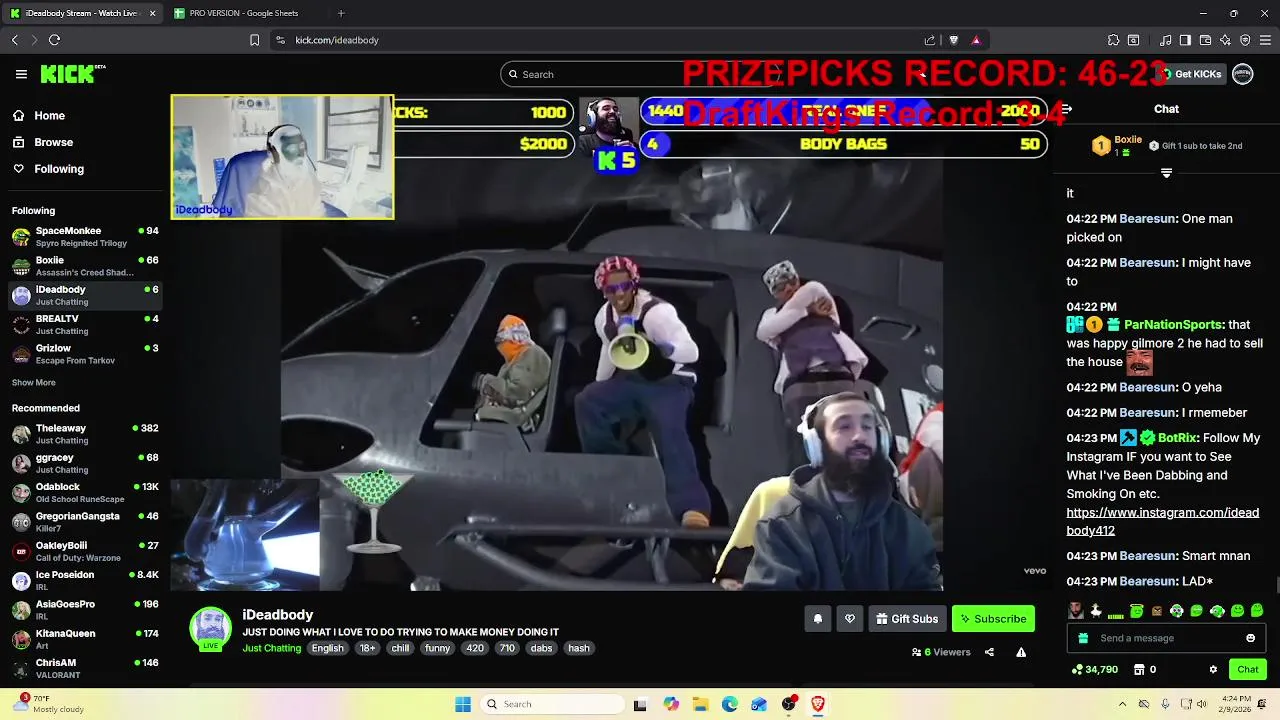
Task: Click the Just Chatting category link under title
Action: (x=271, y=648)
